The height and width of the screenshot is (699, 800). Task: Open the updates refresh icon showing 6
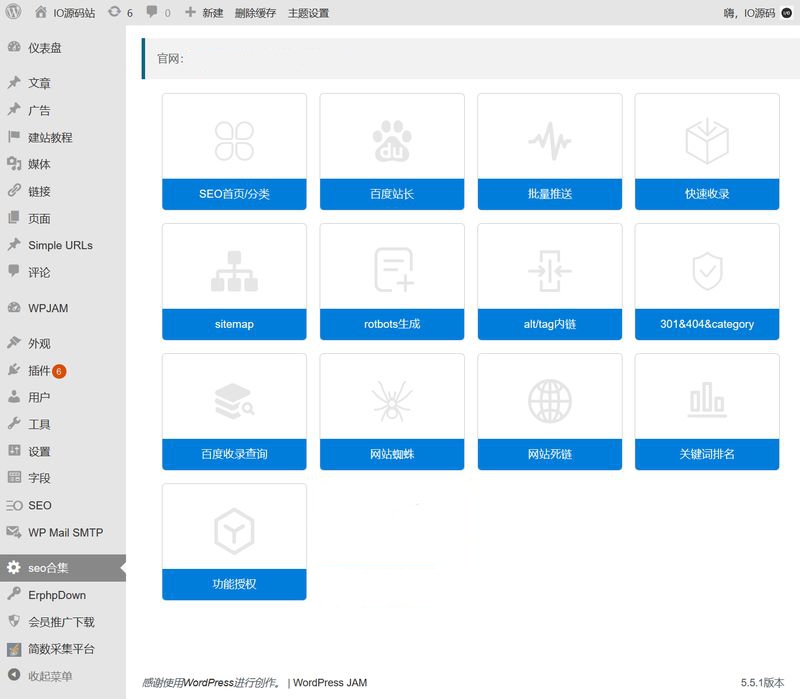click(x=114, y=12)
